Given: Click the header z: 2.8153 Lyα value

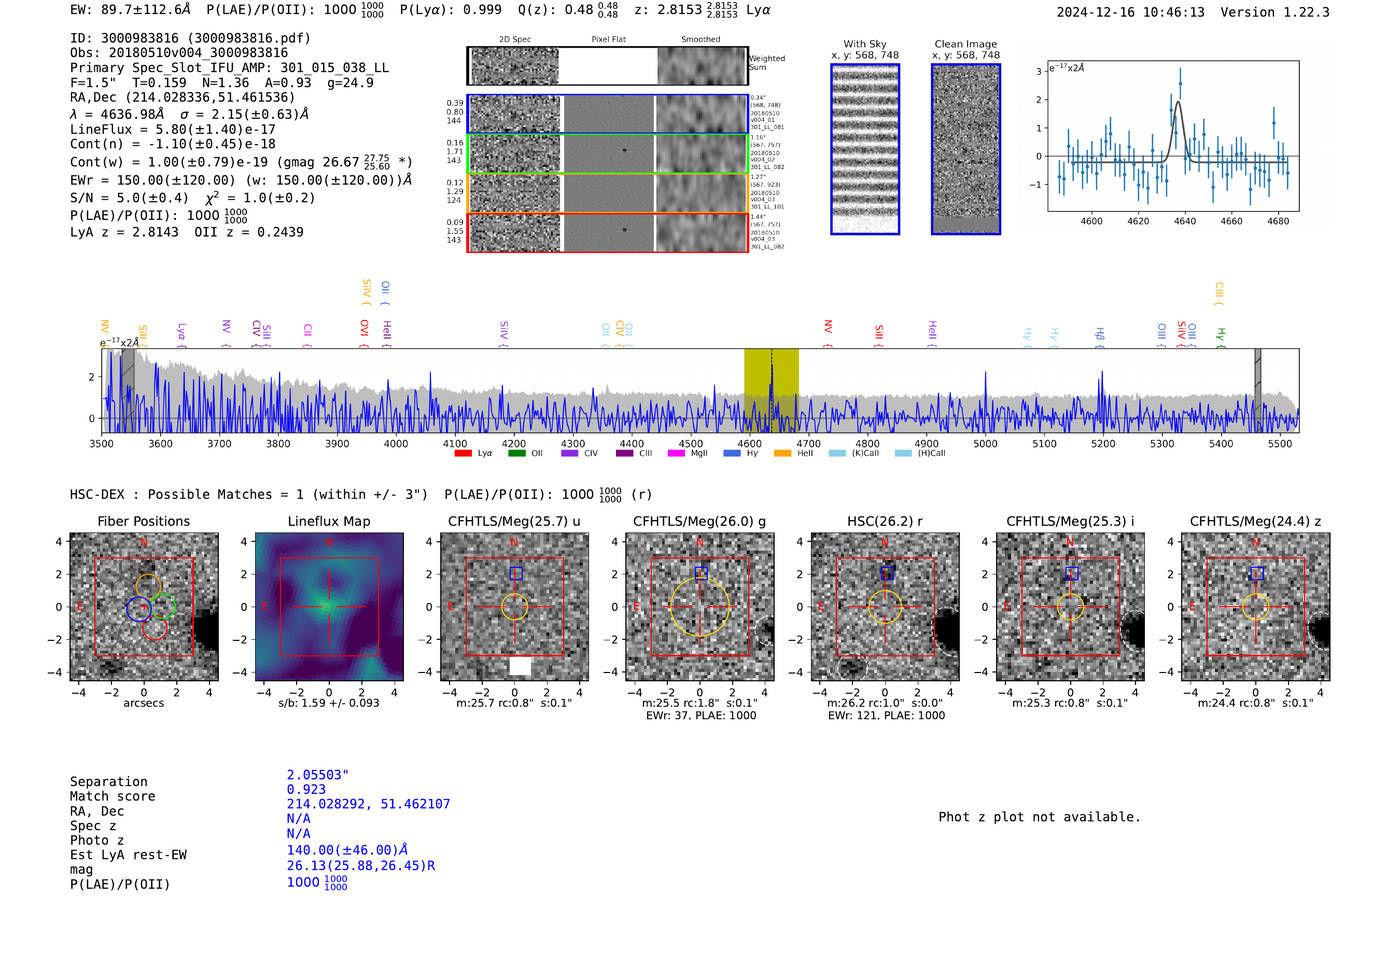Looking at the screenshot, I should [x=702, y=9].
